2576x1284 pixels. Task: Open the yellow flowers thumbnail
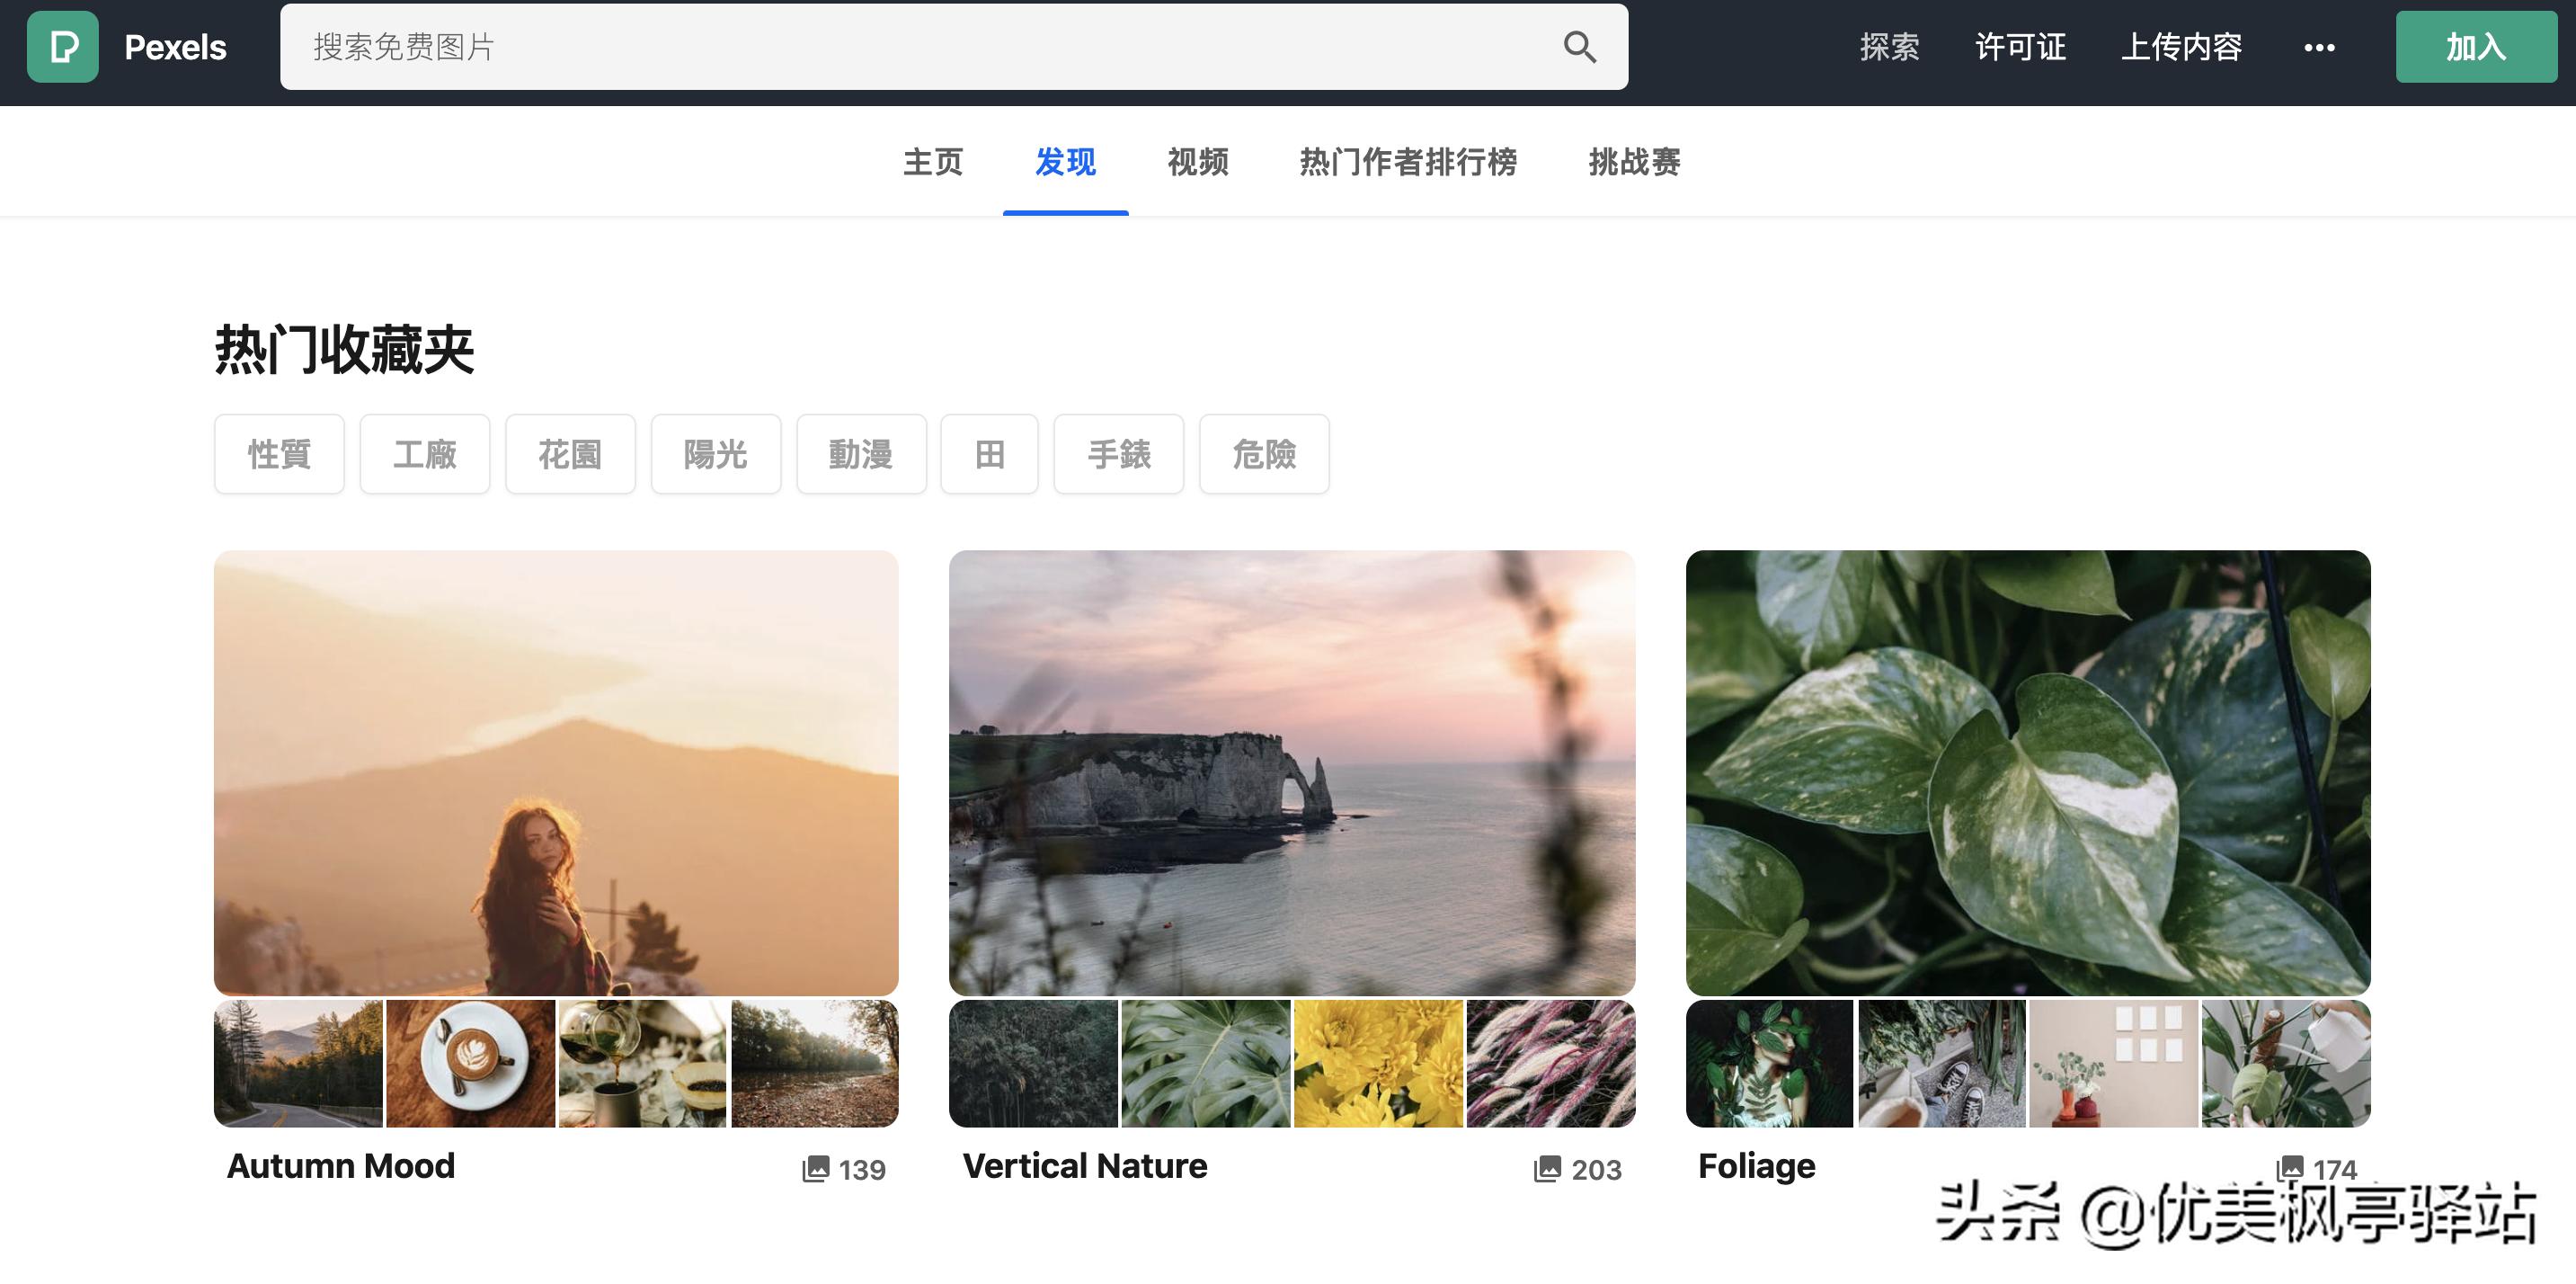(1377, 1063)
